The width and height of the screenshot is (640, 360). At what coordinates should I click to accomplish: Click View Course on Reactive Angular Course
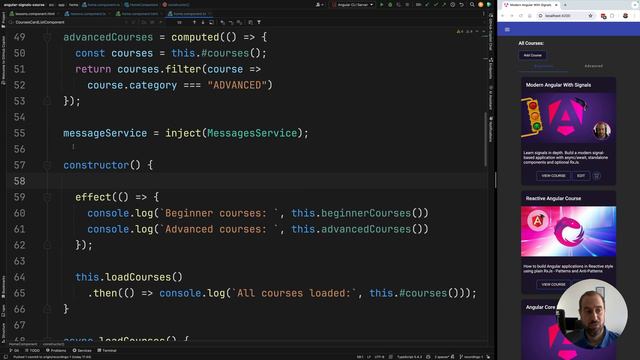(x=553, y=284)
